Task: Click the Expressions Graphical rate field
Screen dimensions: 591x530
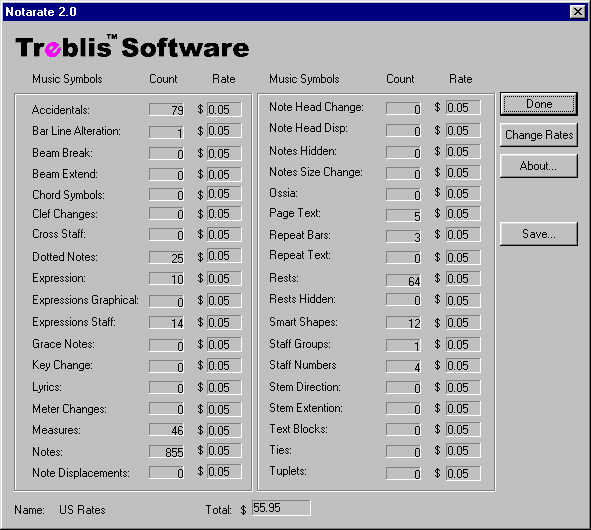Action: coord(224,301)
